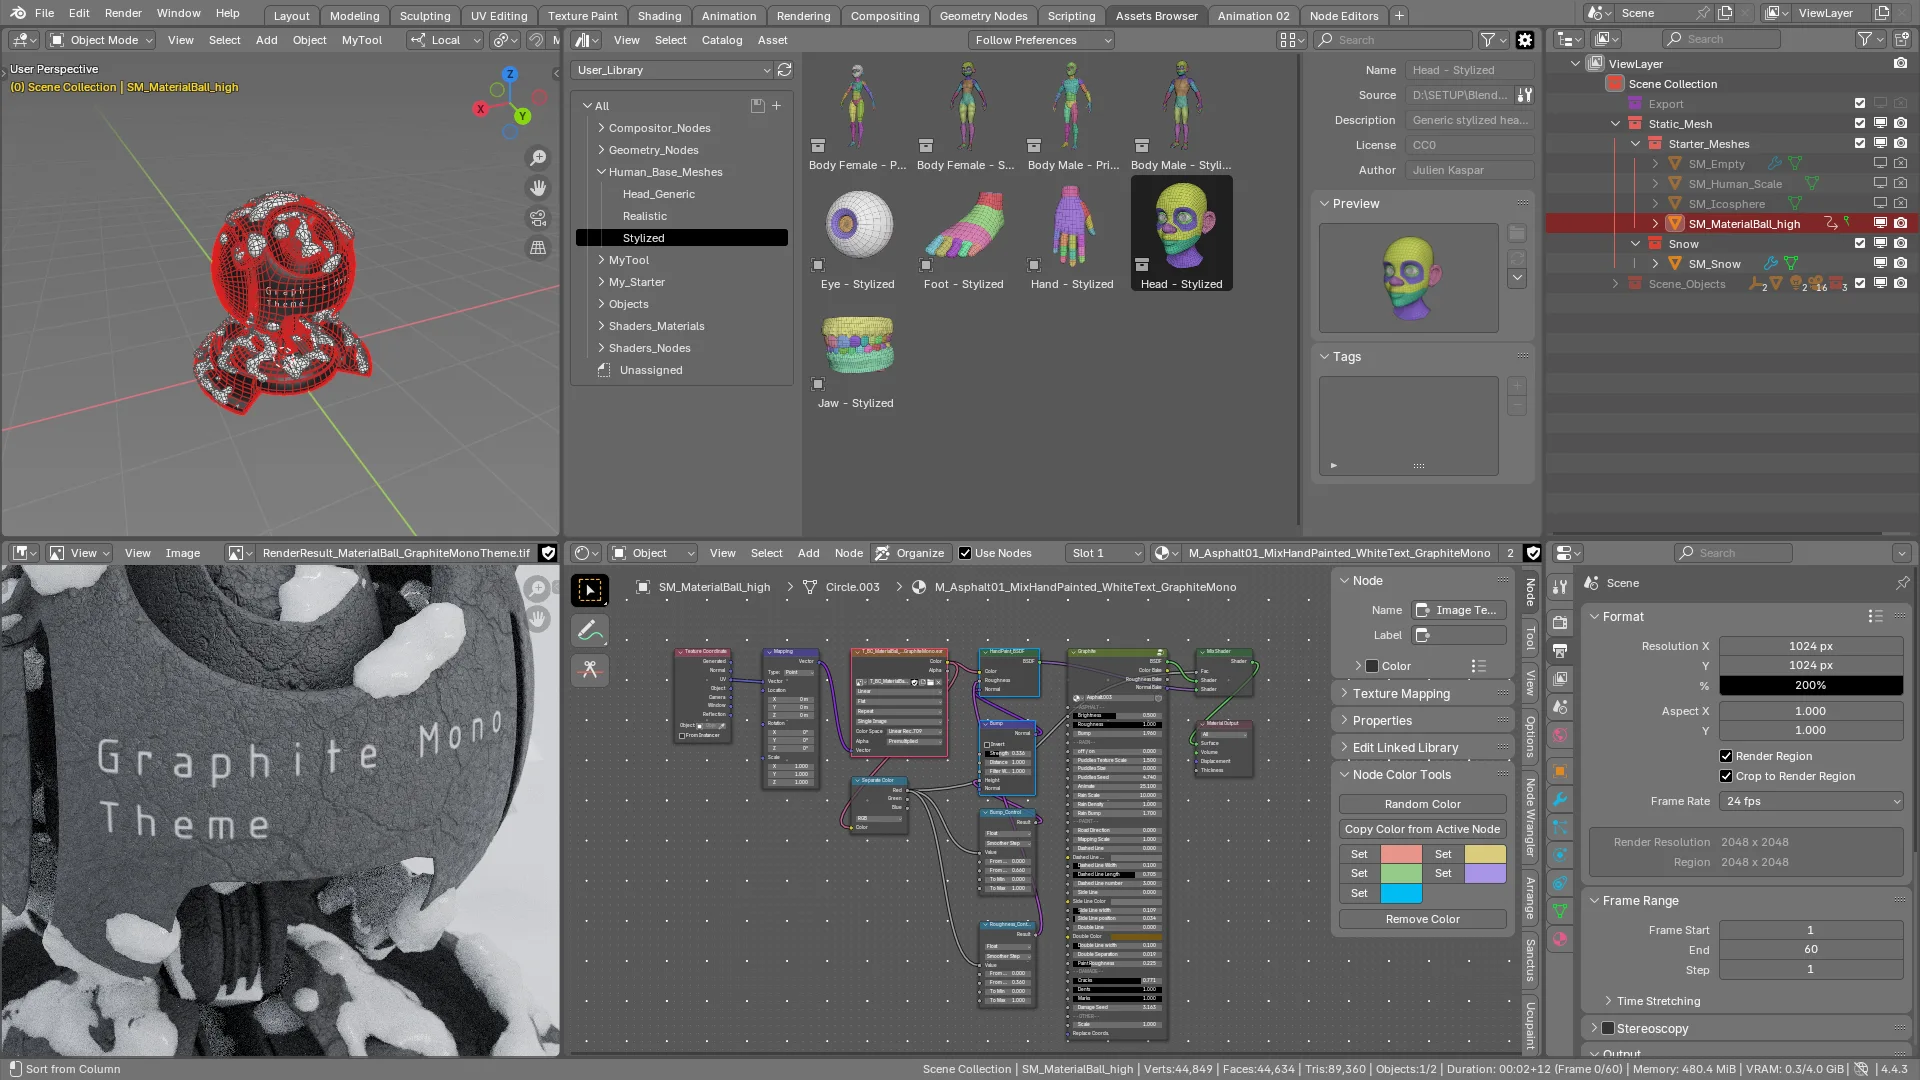The width and height of the screenshot is (1920, 1080).
Task: Pin the Scene properties panel
Action: [1902, 583]
